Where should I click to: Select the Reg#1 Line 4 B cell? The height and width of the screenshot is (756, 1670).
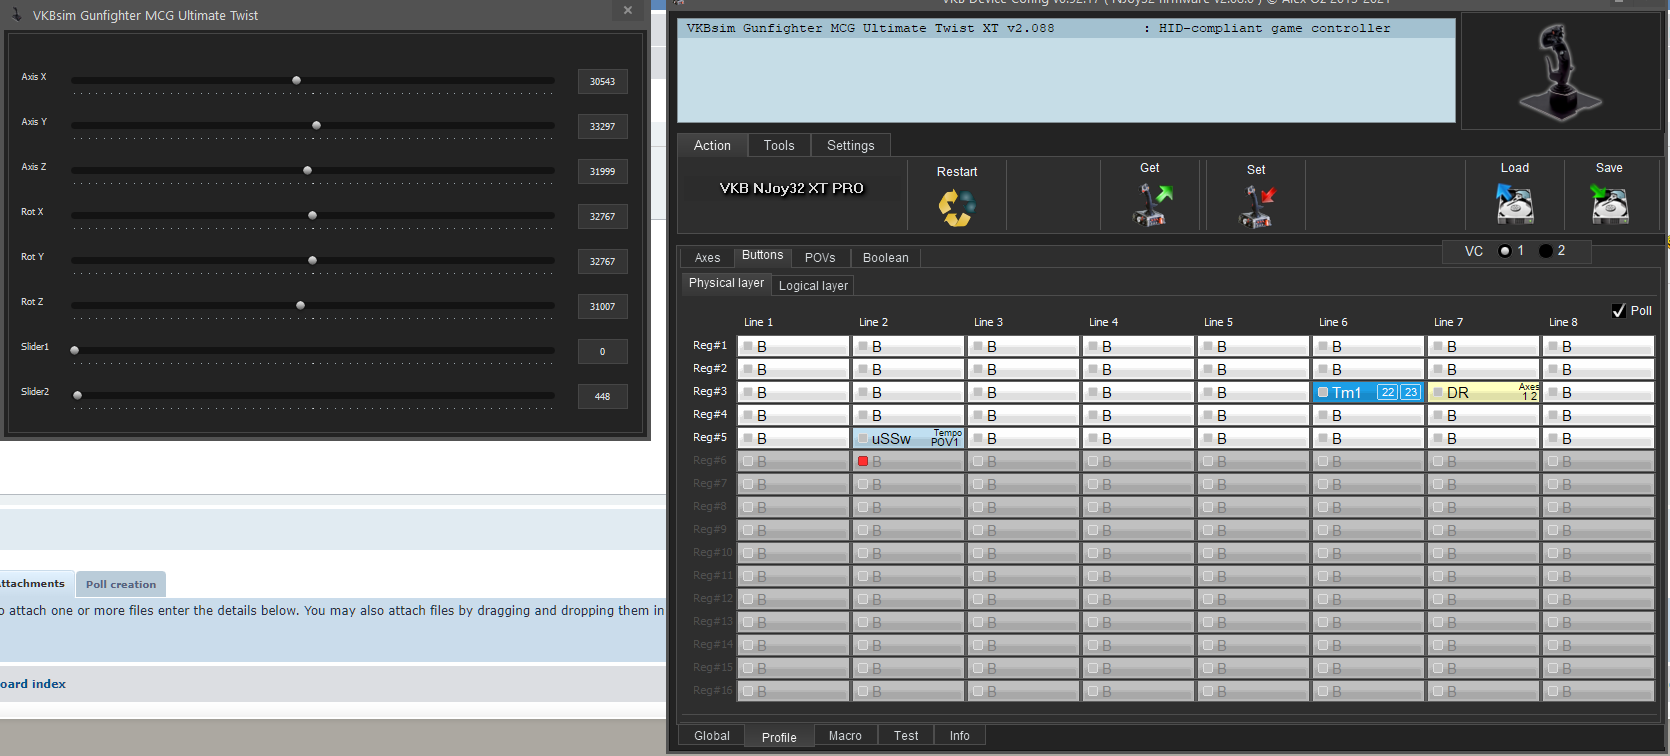coord(1138,346)
